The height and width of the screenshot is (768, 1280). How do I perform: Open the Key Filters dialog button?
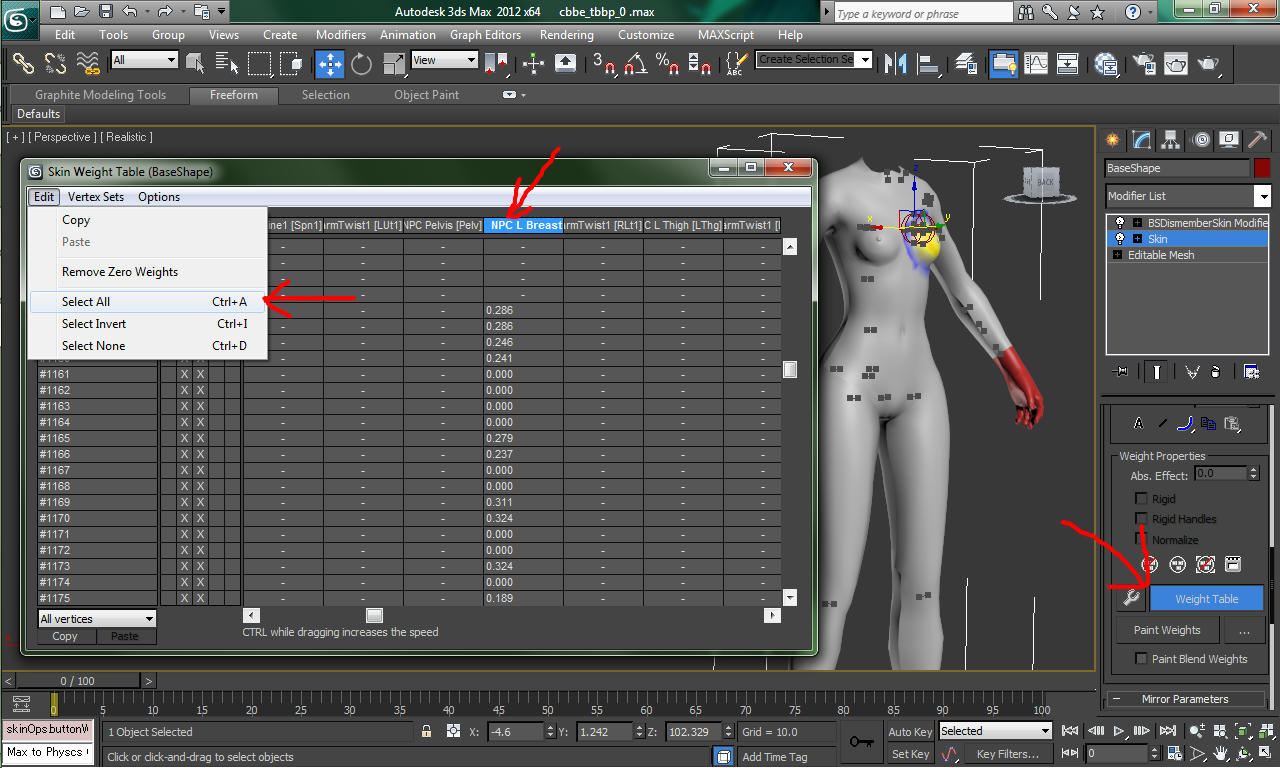1009,754
